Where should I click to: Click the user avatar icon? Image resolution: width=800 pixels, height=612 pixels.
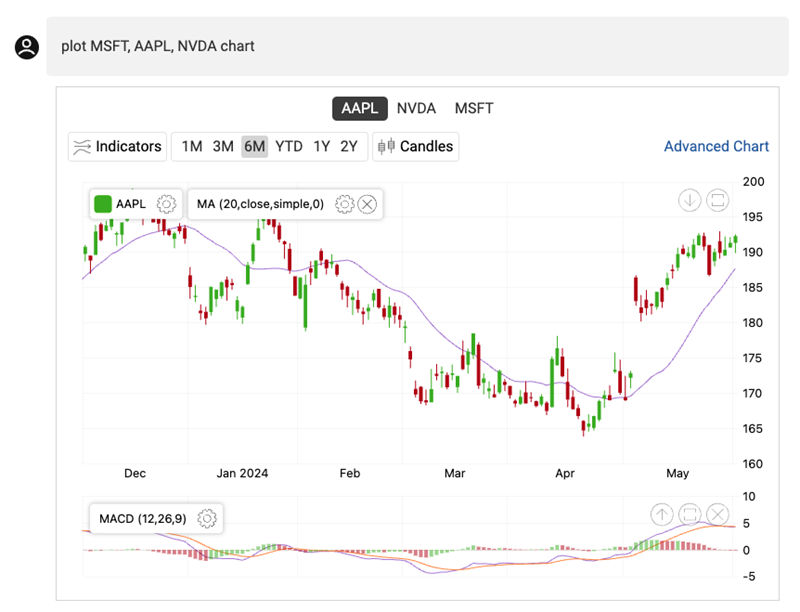26,46
